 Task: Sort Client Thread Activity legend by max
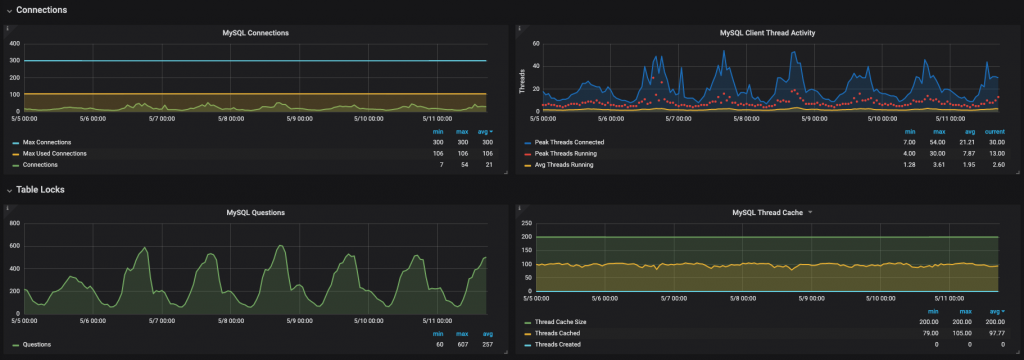point(940,131)
